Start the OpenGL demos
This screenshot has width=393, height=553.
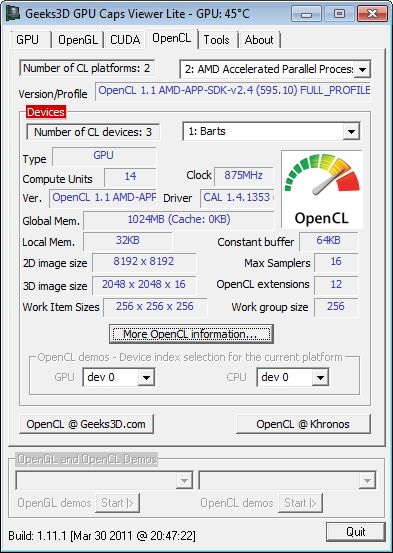coord(117,503)
